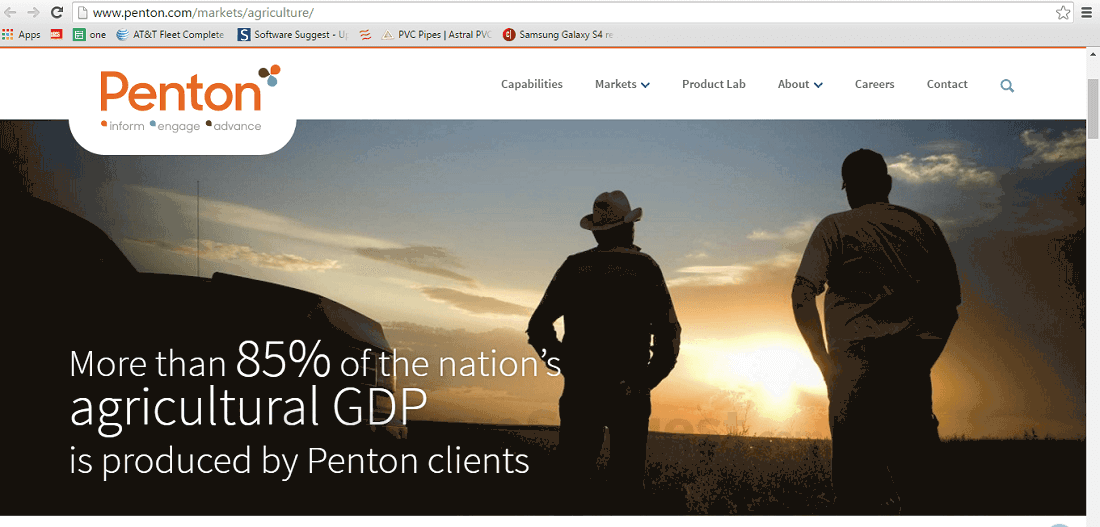Expand the About dropdown menu
Image resolution: width=1100 pixels, height=527 pixels.
800,84
